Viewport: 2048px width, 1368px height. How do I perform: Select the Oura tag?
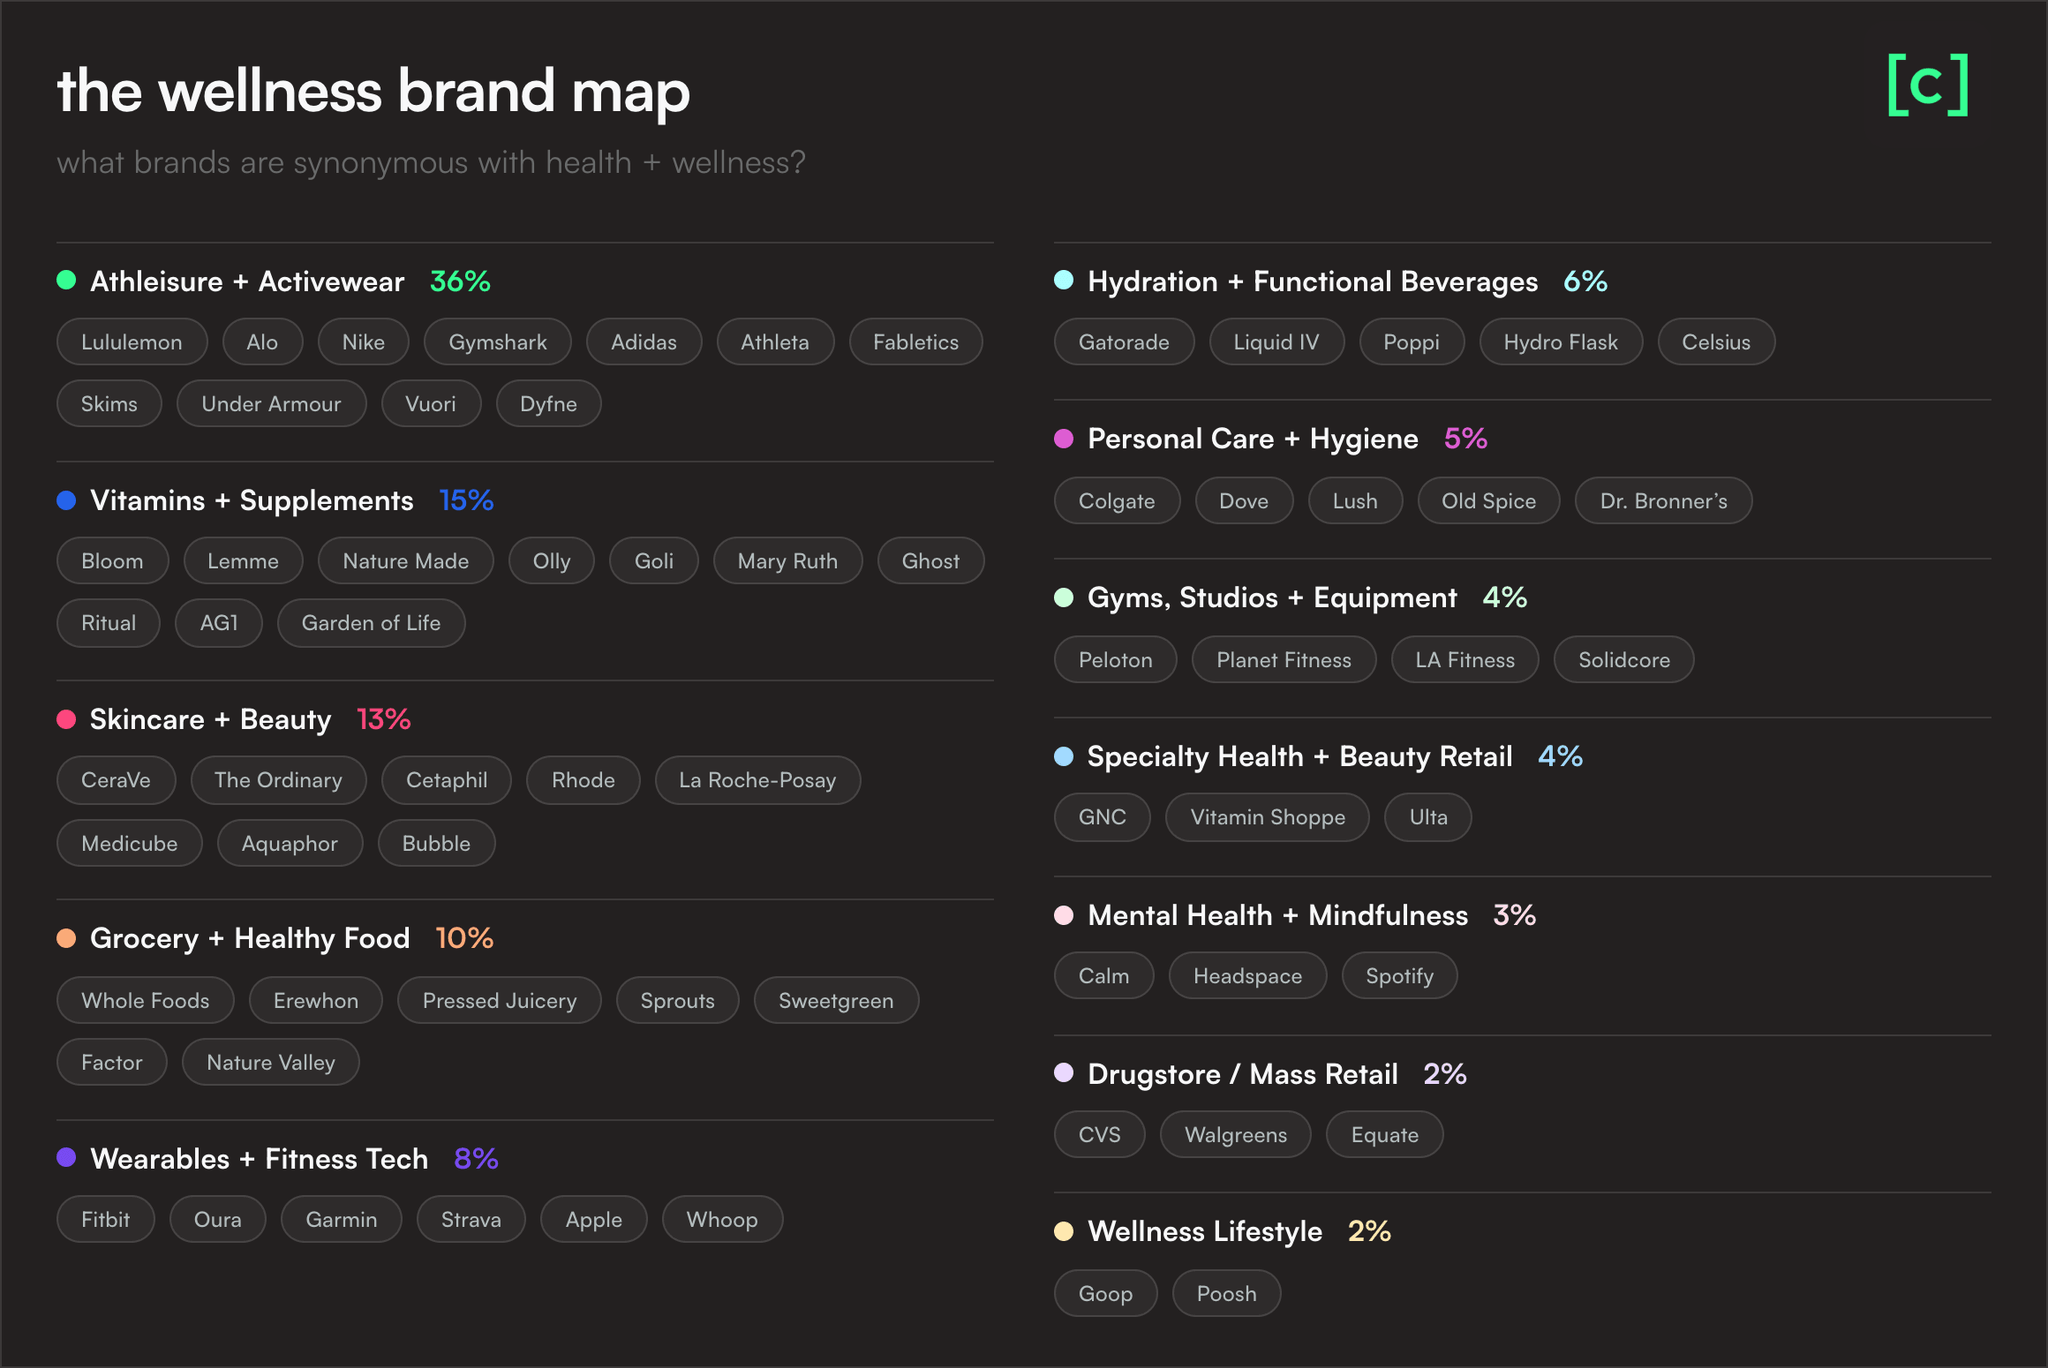point(218,1219)
